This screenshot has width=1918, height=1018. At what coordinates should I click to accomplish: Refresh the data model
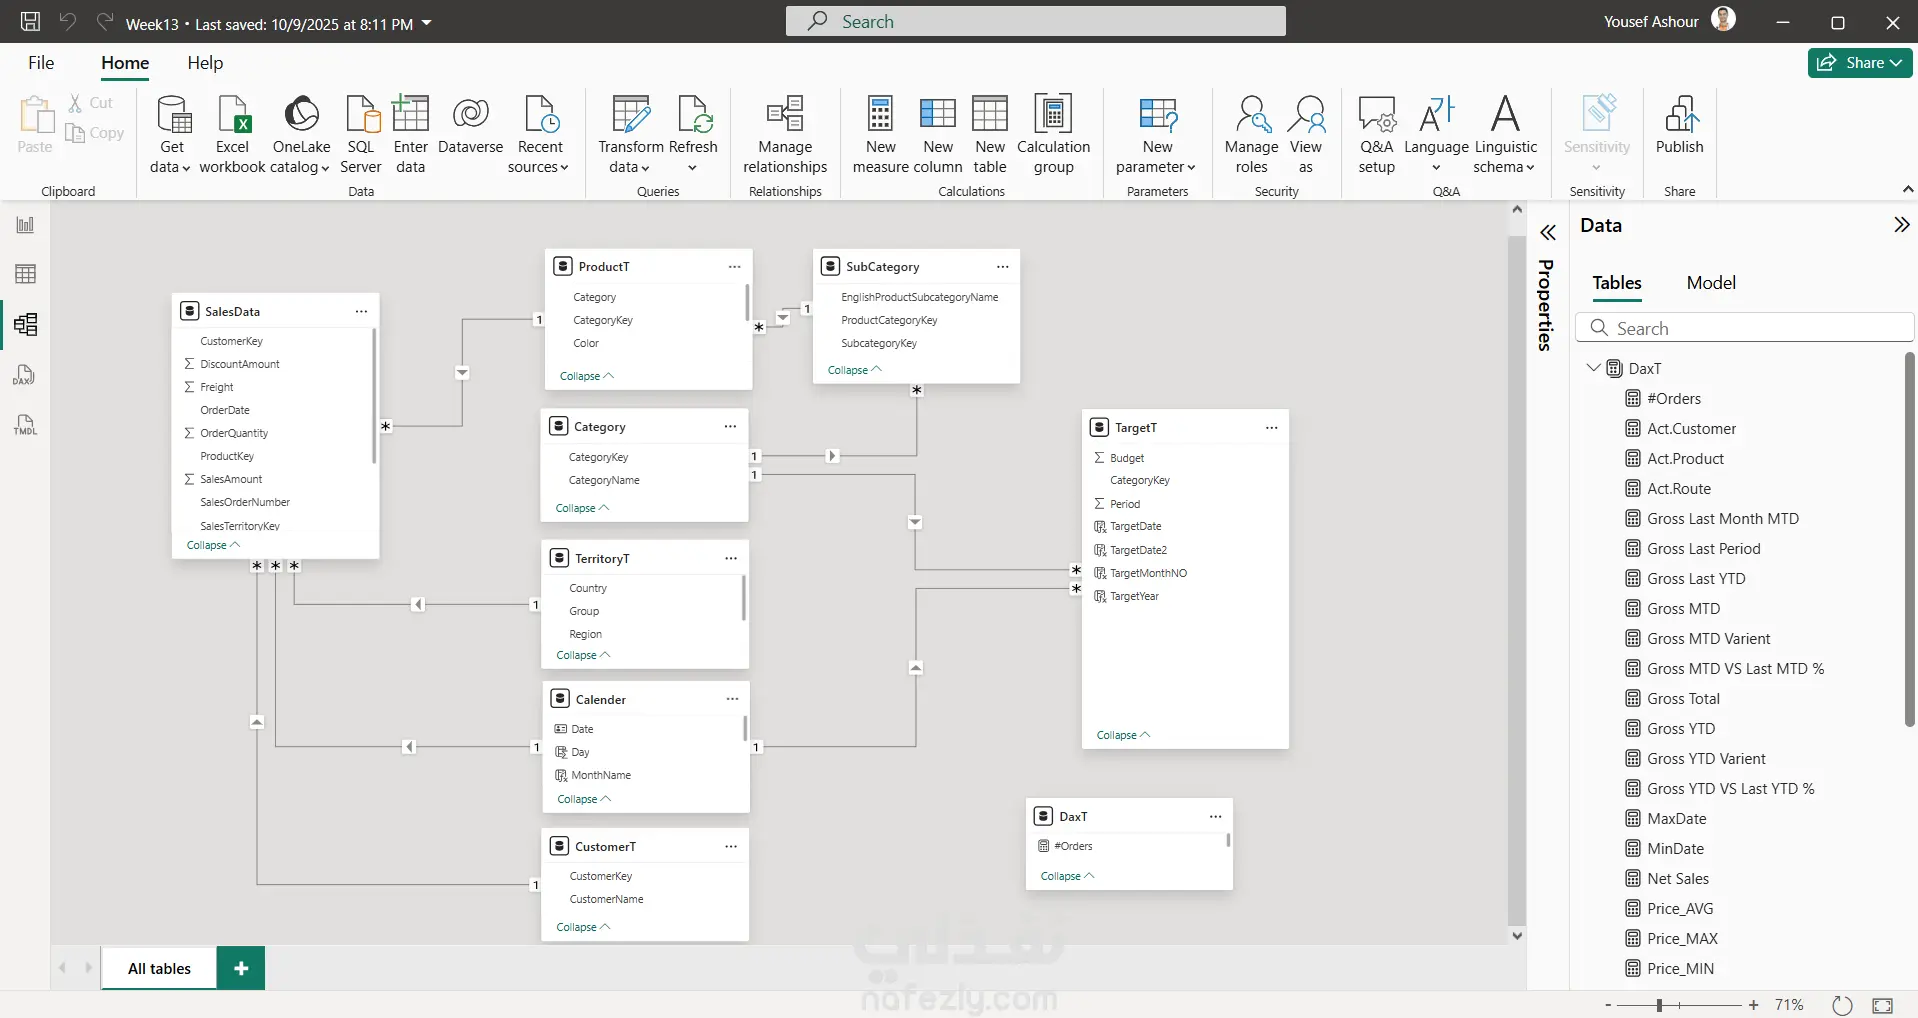tap(693, 135)
